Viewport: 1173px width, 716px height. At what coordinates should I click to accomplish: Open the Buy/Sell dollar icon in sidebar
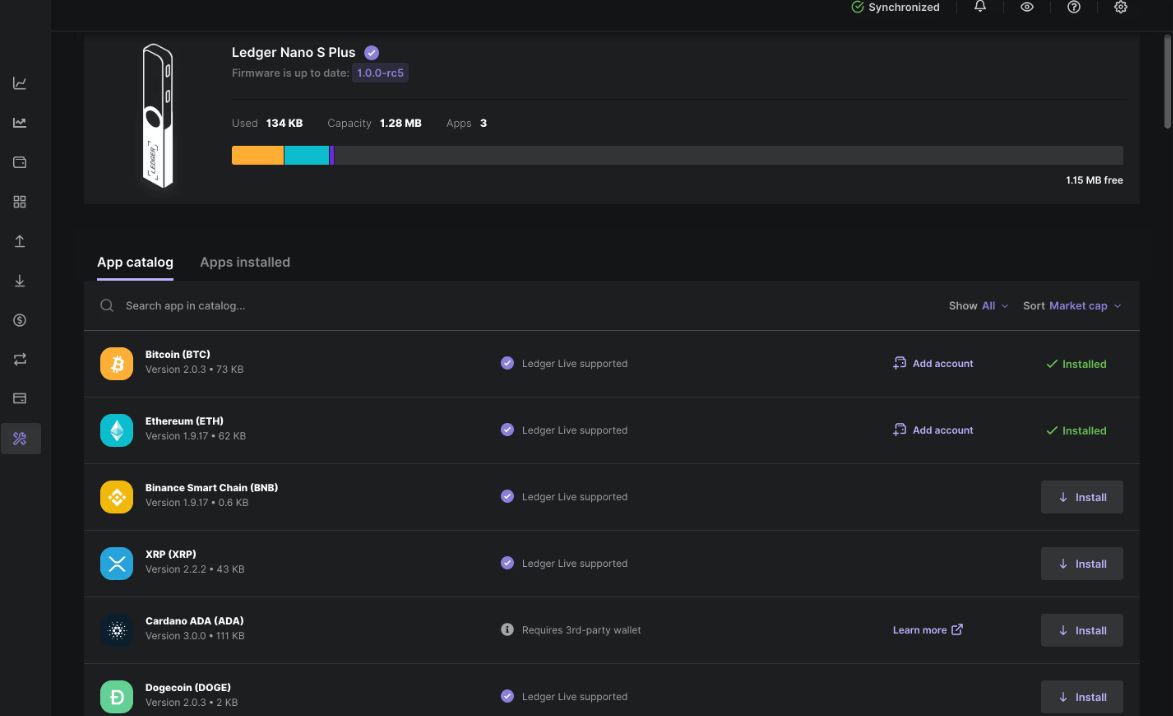[x=19, y=320]
